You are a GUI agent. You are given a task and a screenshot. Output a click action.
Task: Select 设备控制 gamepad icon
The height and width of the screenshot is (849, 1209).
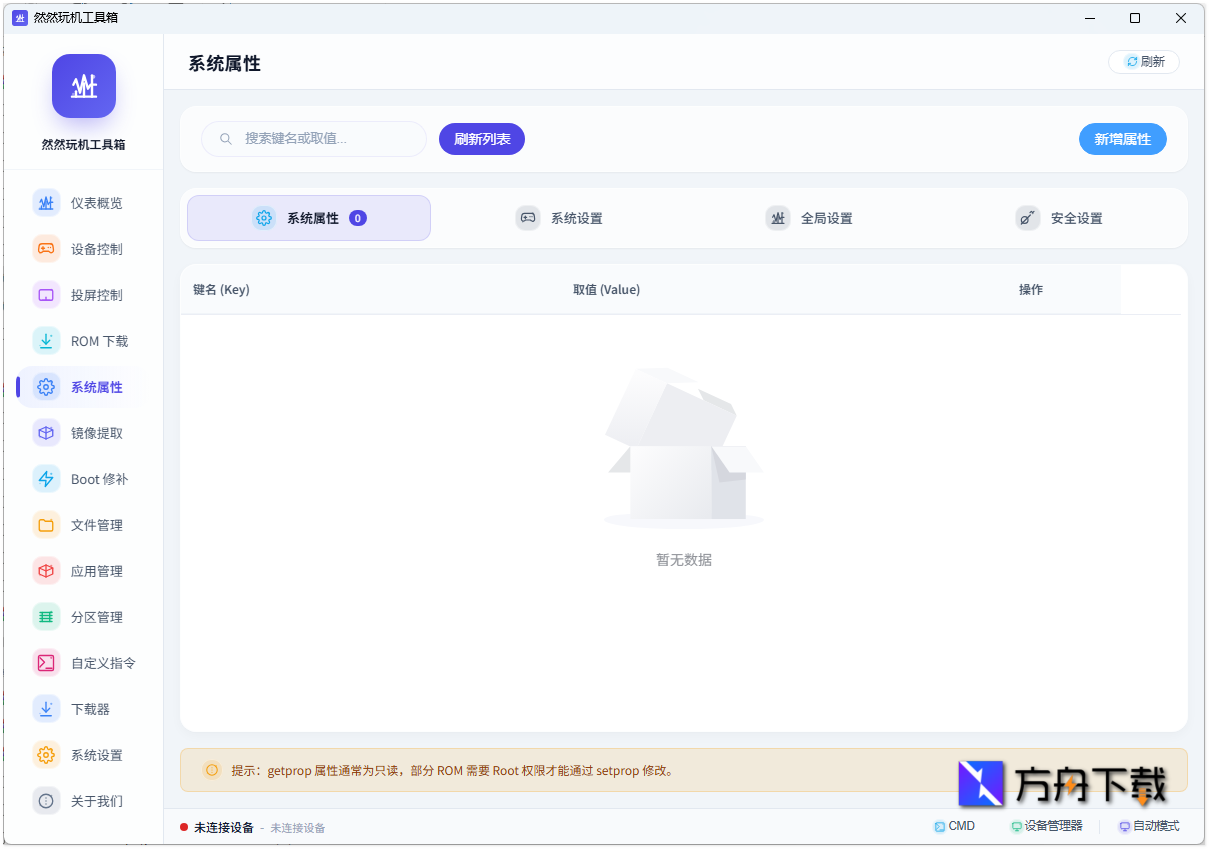(x=46, y=249)
